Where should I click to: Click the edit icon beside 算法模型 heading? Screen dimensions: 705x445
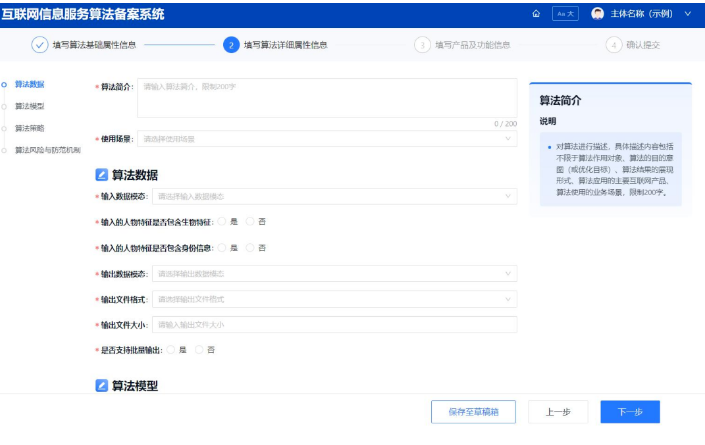pos(101,386)
